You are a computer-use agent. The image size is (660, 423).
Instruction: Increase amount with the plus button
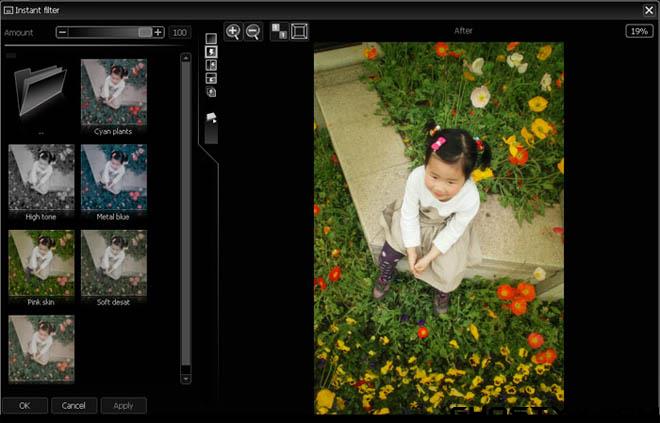158,32
